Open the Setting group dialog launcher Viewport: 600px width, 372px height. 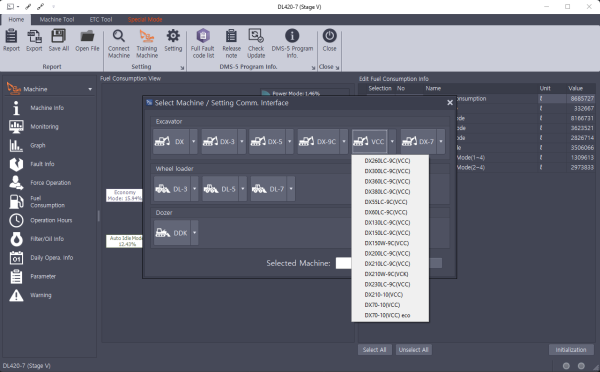point(183,68)
